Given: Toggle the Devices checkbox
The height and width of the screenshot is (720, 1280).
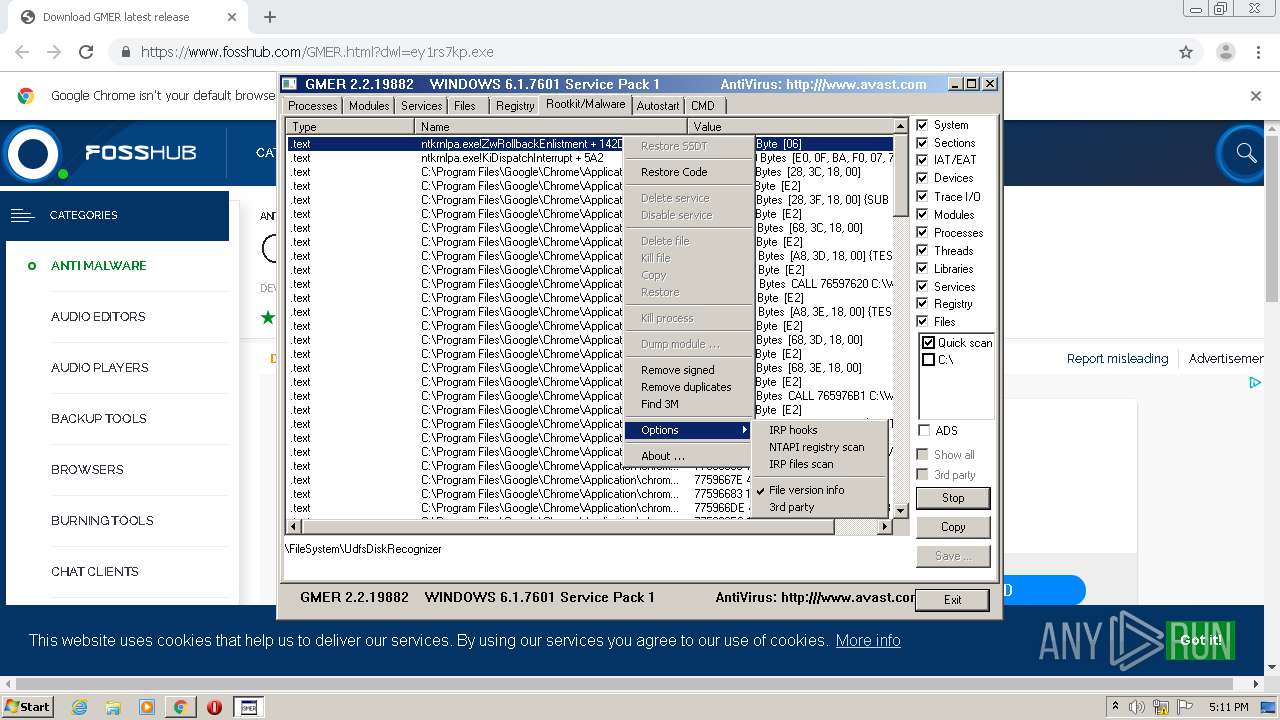Looking at the screenshot, I should coord(923,178).
